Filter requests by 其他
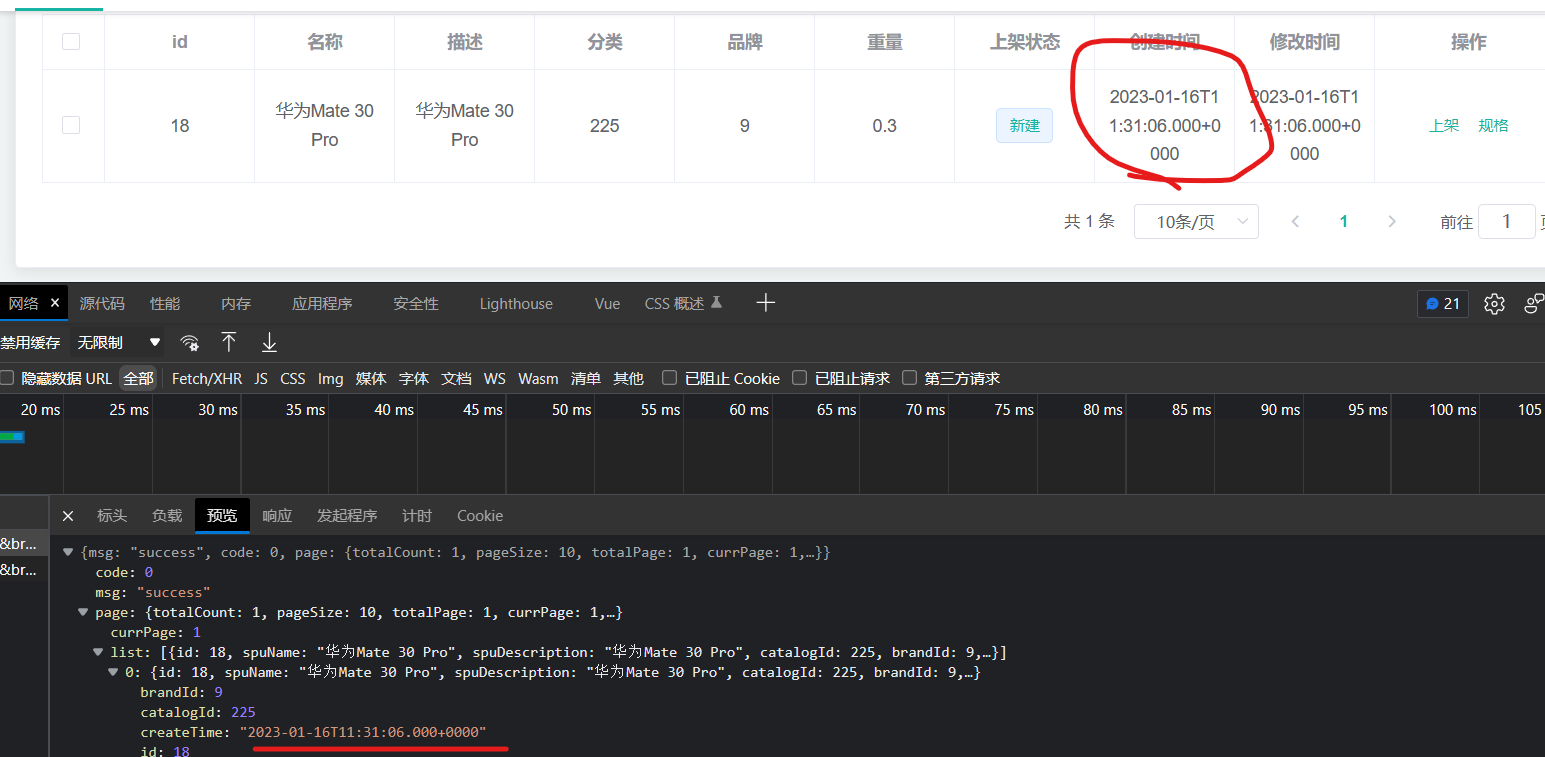This screenshot has height=757, width=1545. tap(629, 378)
